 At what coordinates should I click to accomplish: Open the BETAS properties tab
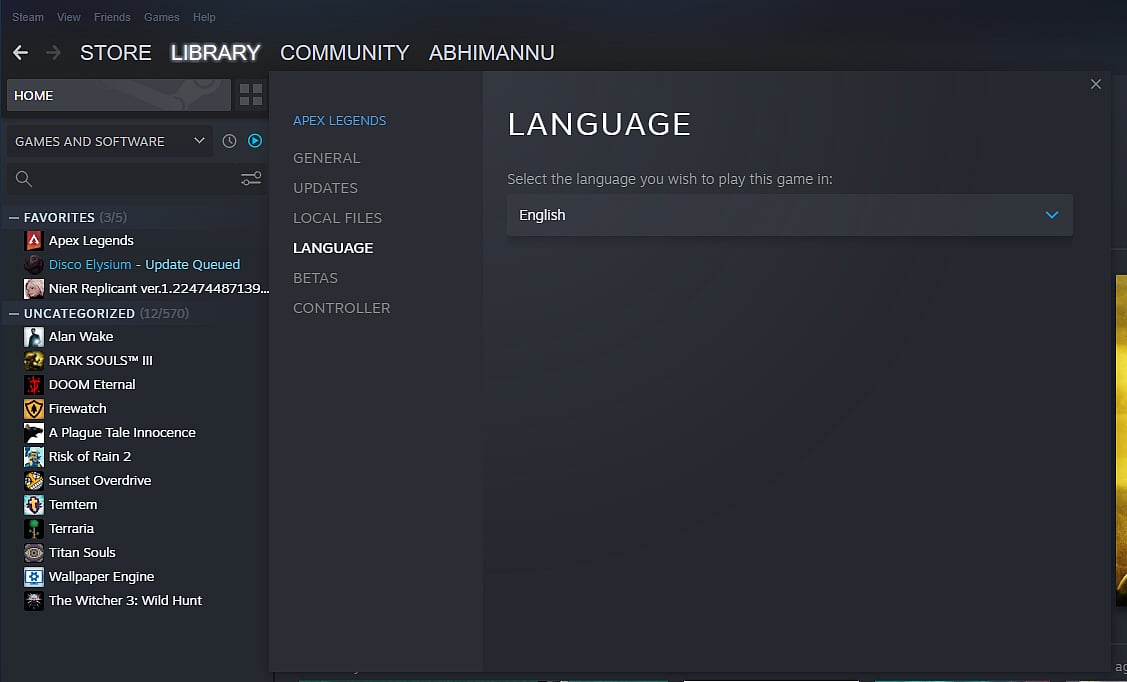tap(315, 278)
